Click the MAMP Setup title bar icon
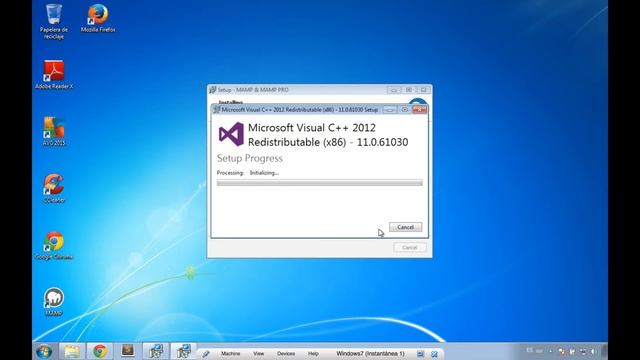Screen dimensions: 640x360 point(213,90)
